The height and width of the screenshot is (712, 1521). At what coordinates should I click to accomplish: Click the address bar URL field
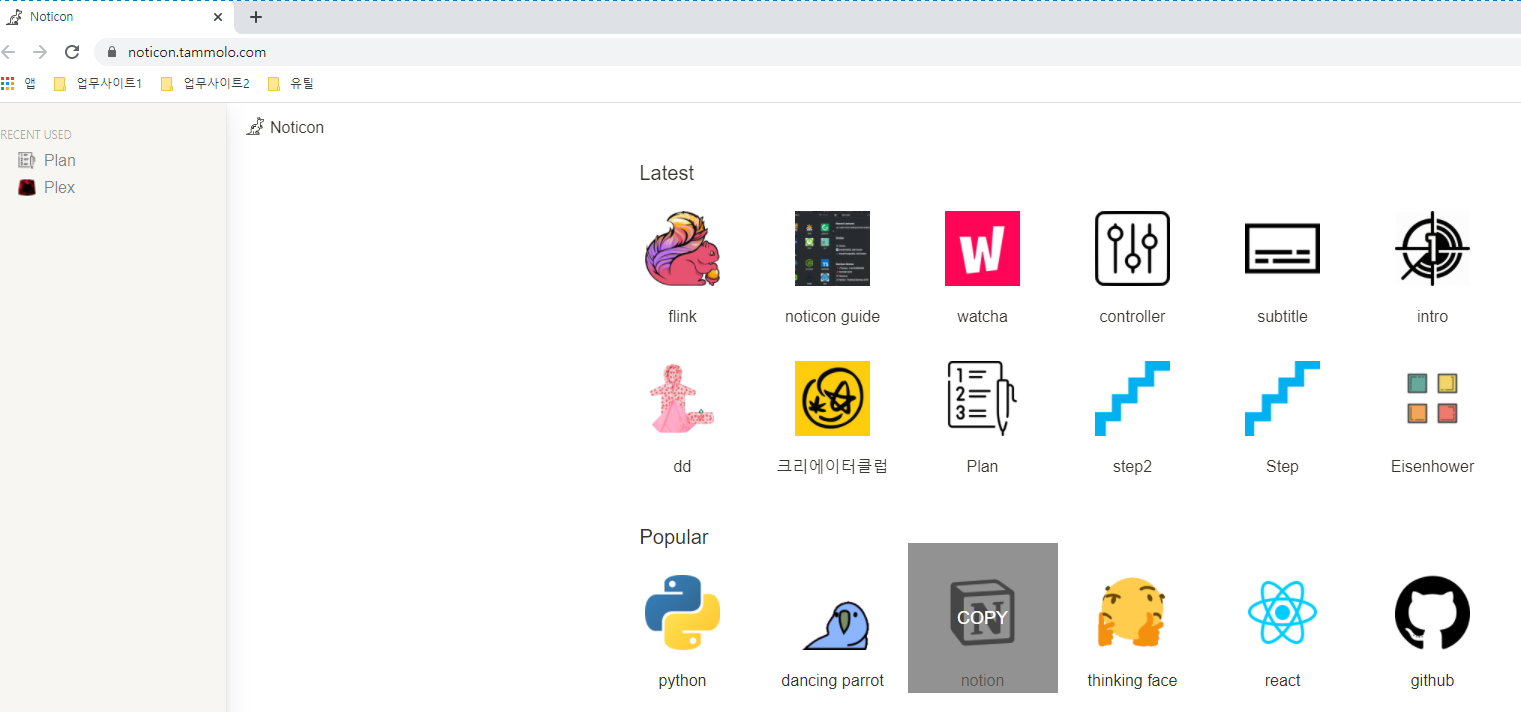(807, 52)
